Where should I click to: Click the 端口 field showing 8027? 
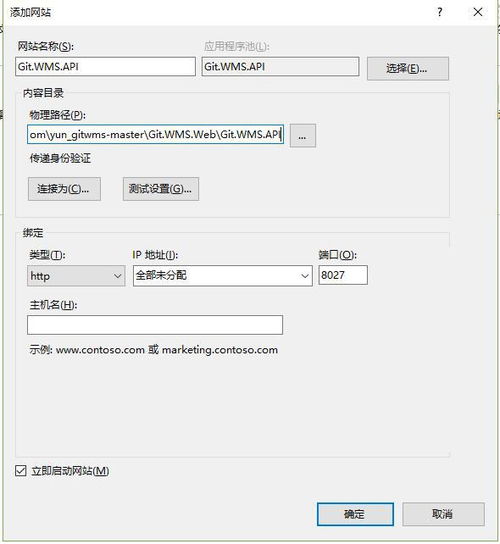[x=343, y=275]
